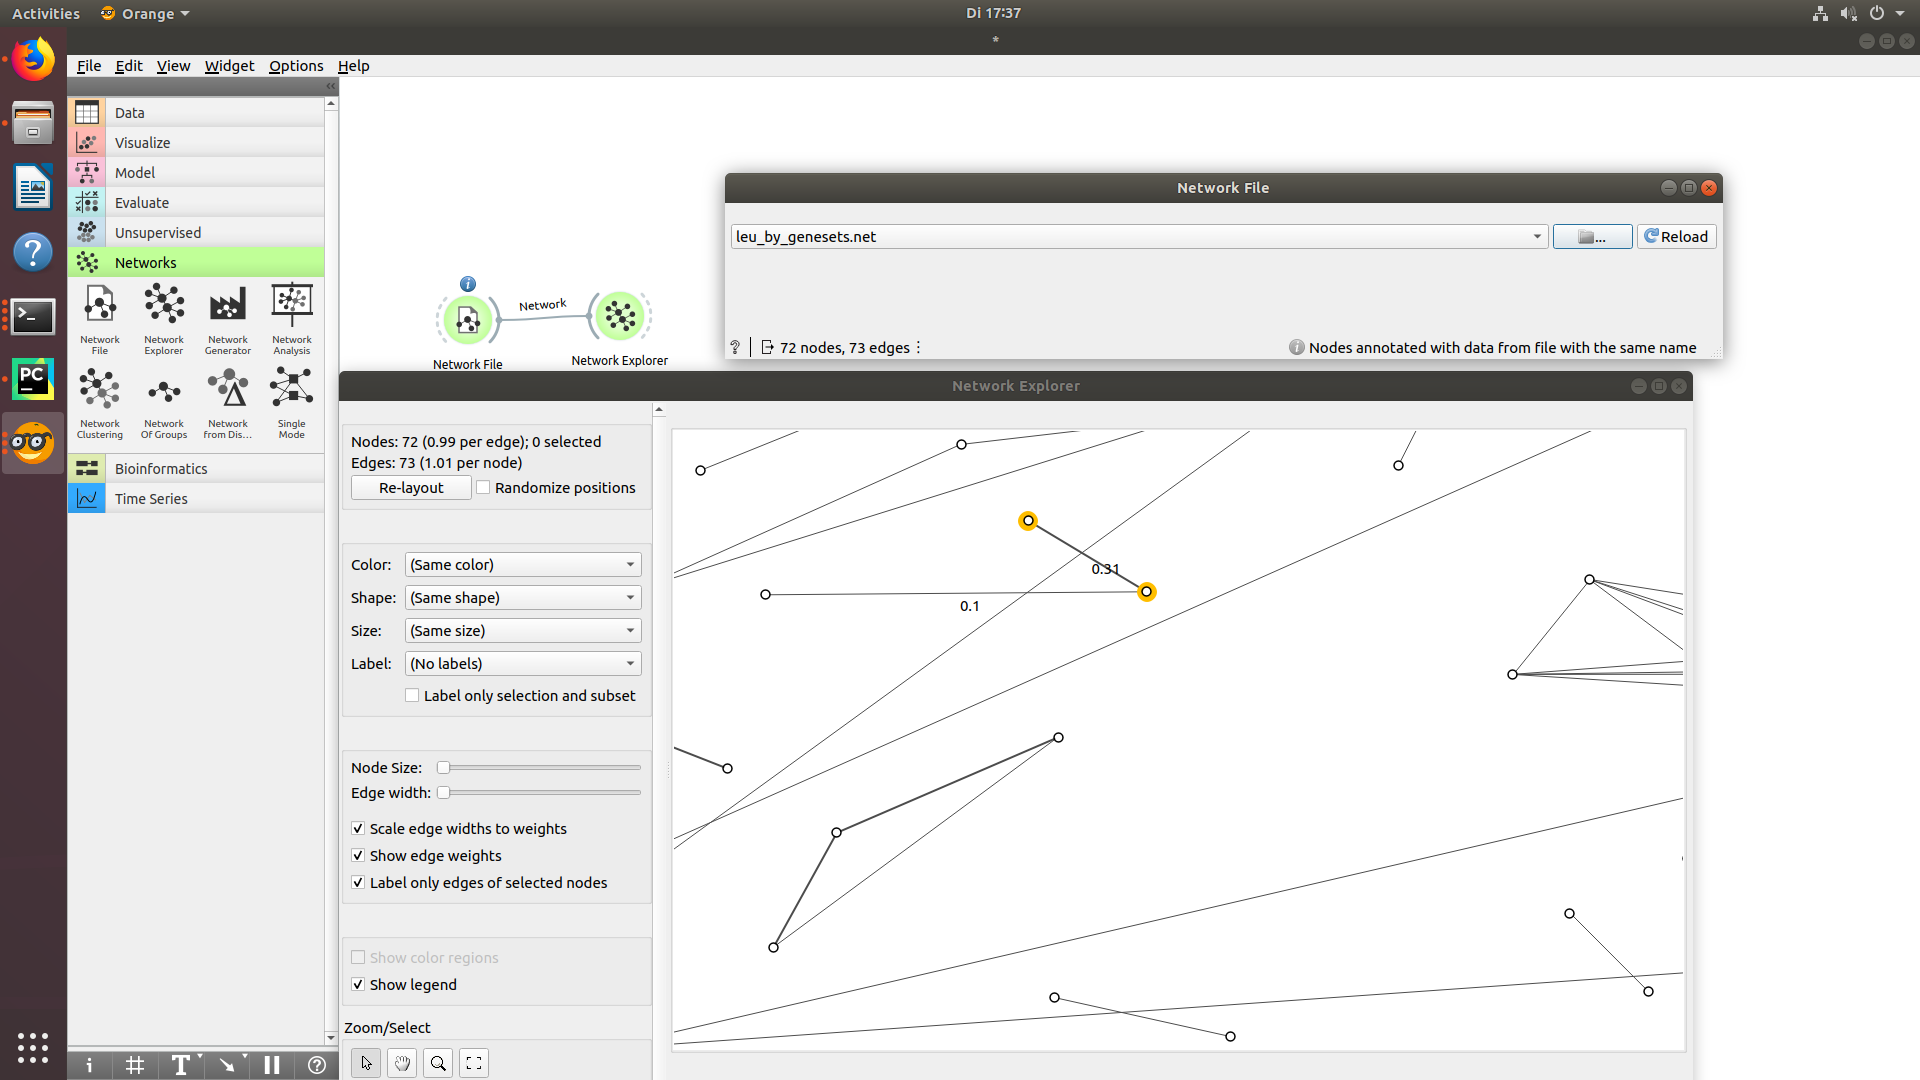The image size is (1920, 1080).
Task: Add the Network Analysis widget
Action: point(292,318)
